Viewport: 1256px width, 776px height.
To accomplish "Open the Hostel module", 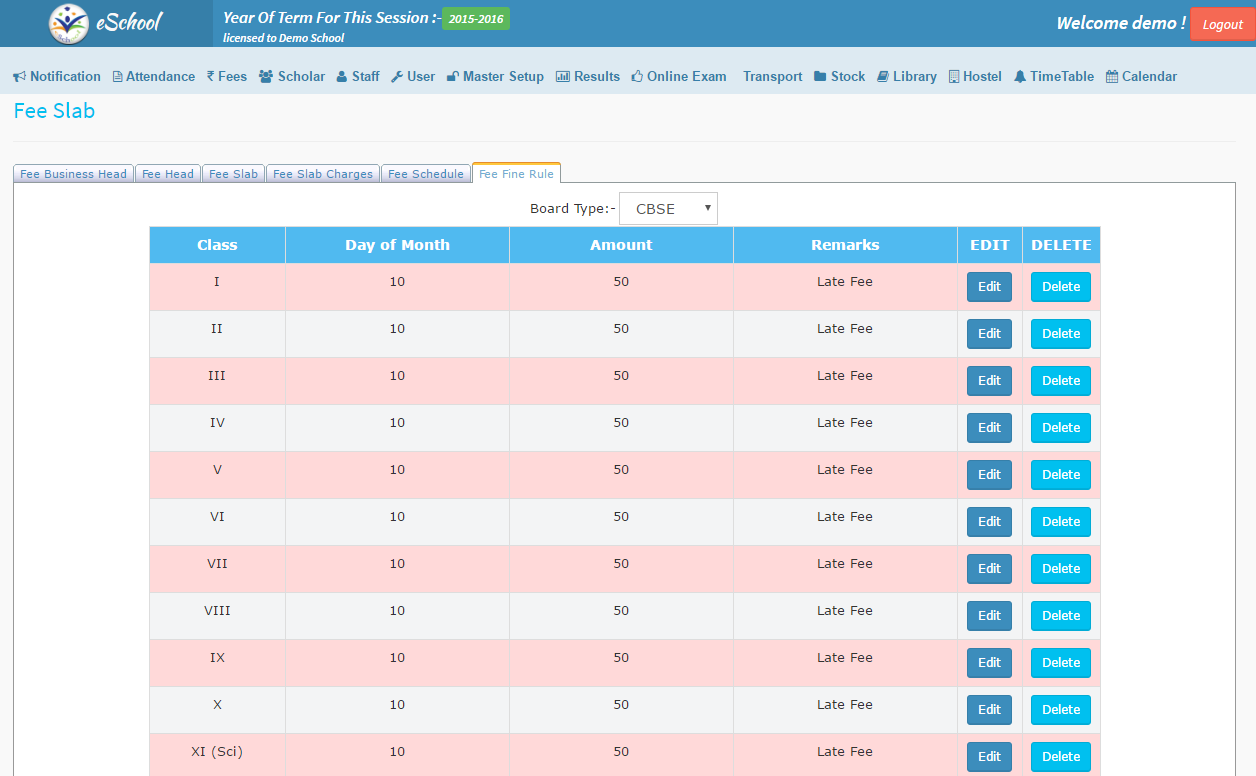I will (975, 76).
